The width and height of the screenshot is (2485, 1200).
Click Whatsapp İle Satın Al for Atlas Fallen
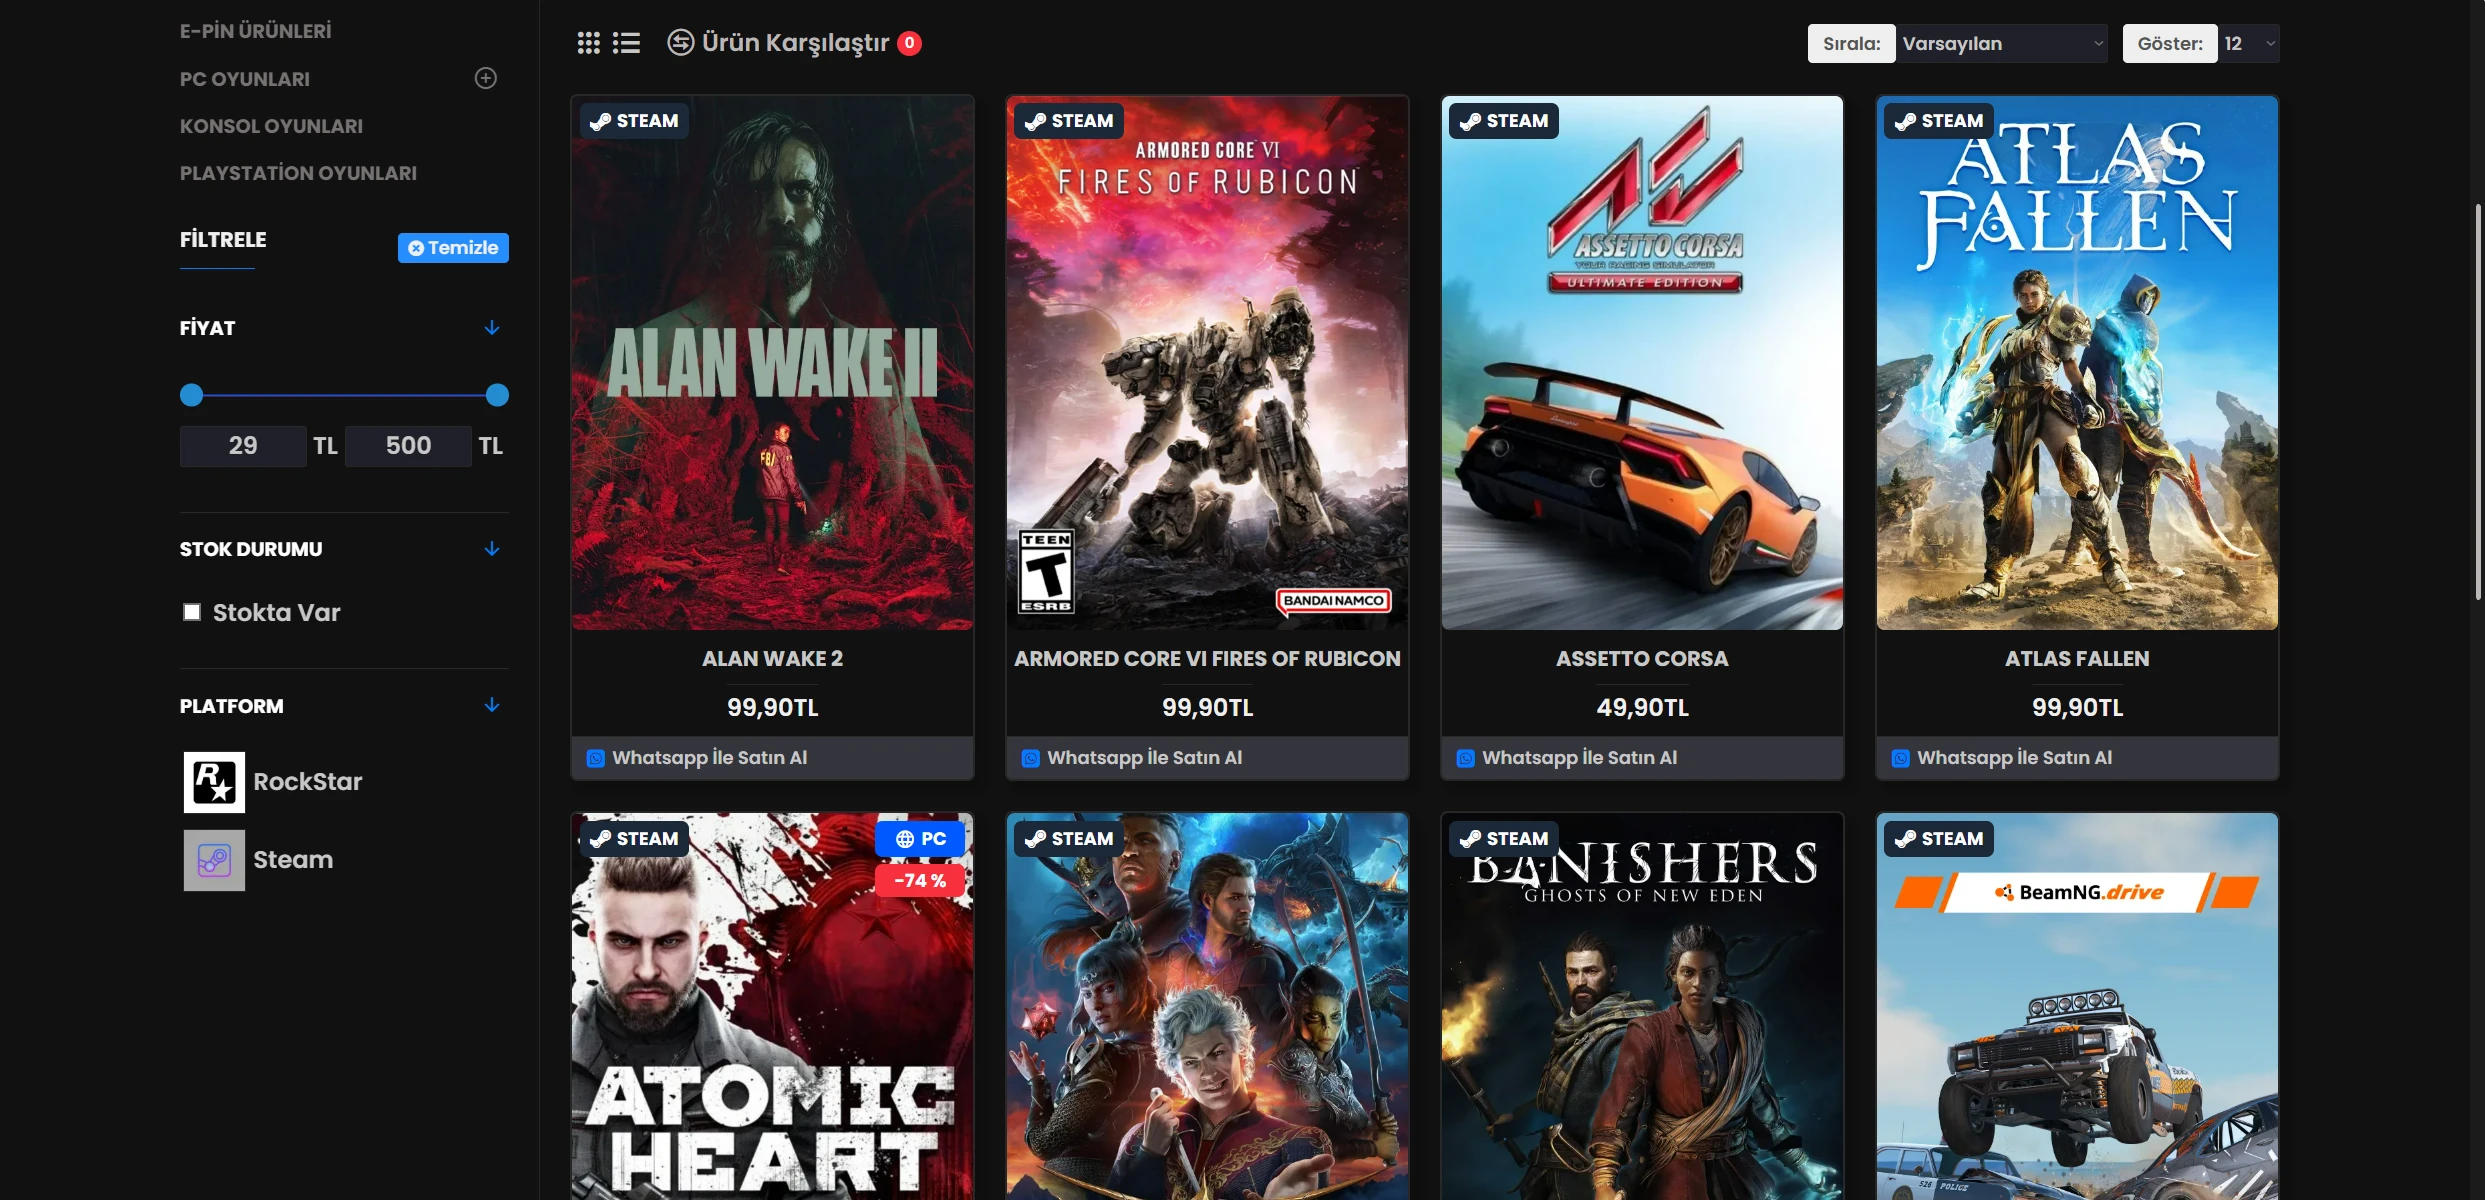coord(2014,758)
